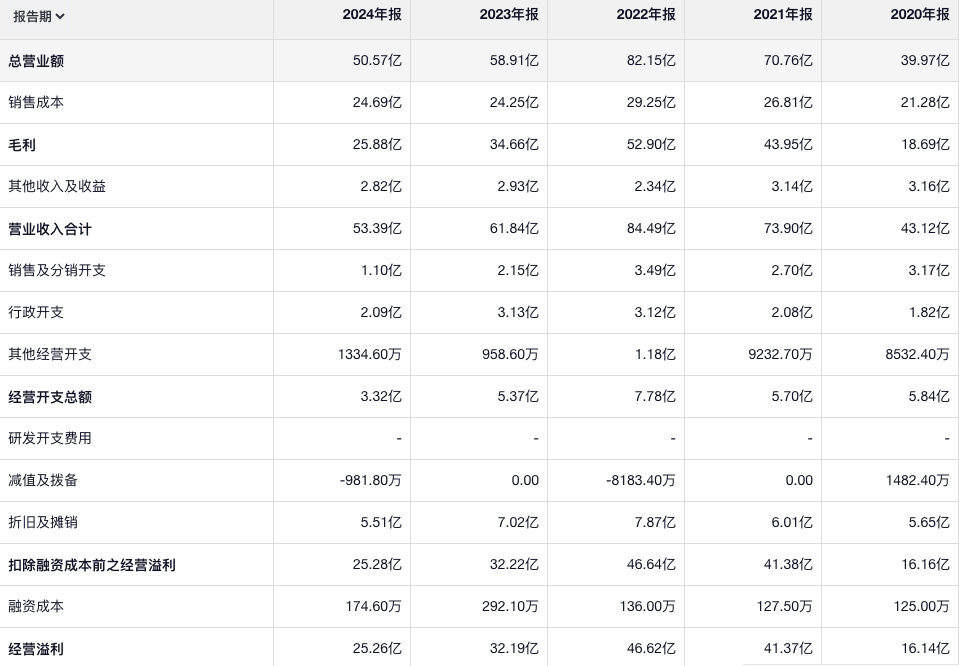Click the 2022年报 column header
Screen dimensions: 959x666
coord(646,15)
